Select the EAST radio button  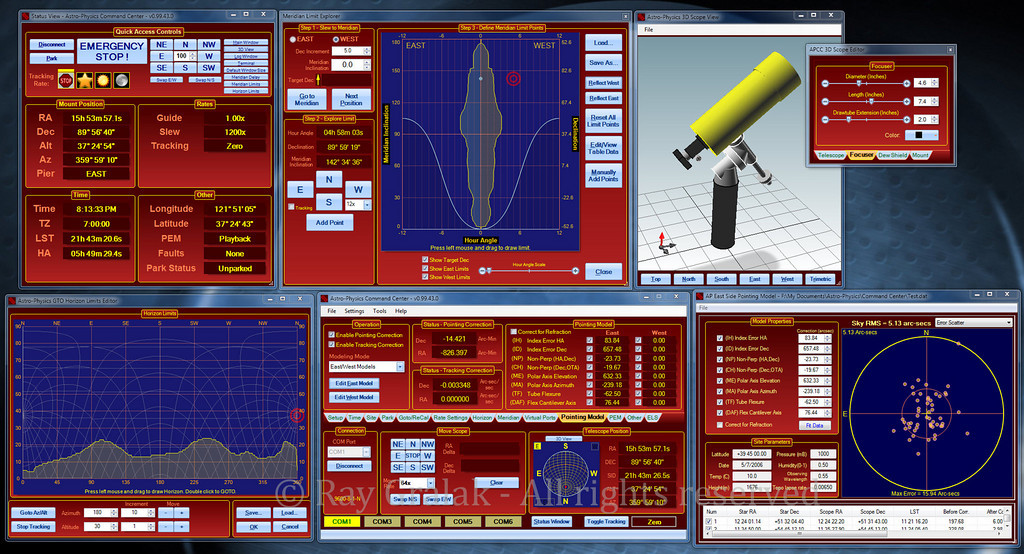pyautogui.click(x=293, y=39)
